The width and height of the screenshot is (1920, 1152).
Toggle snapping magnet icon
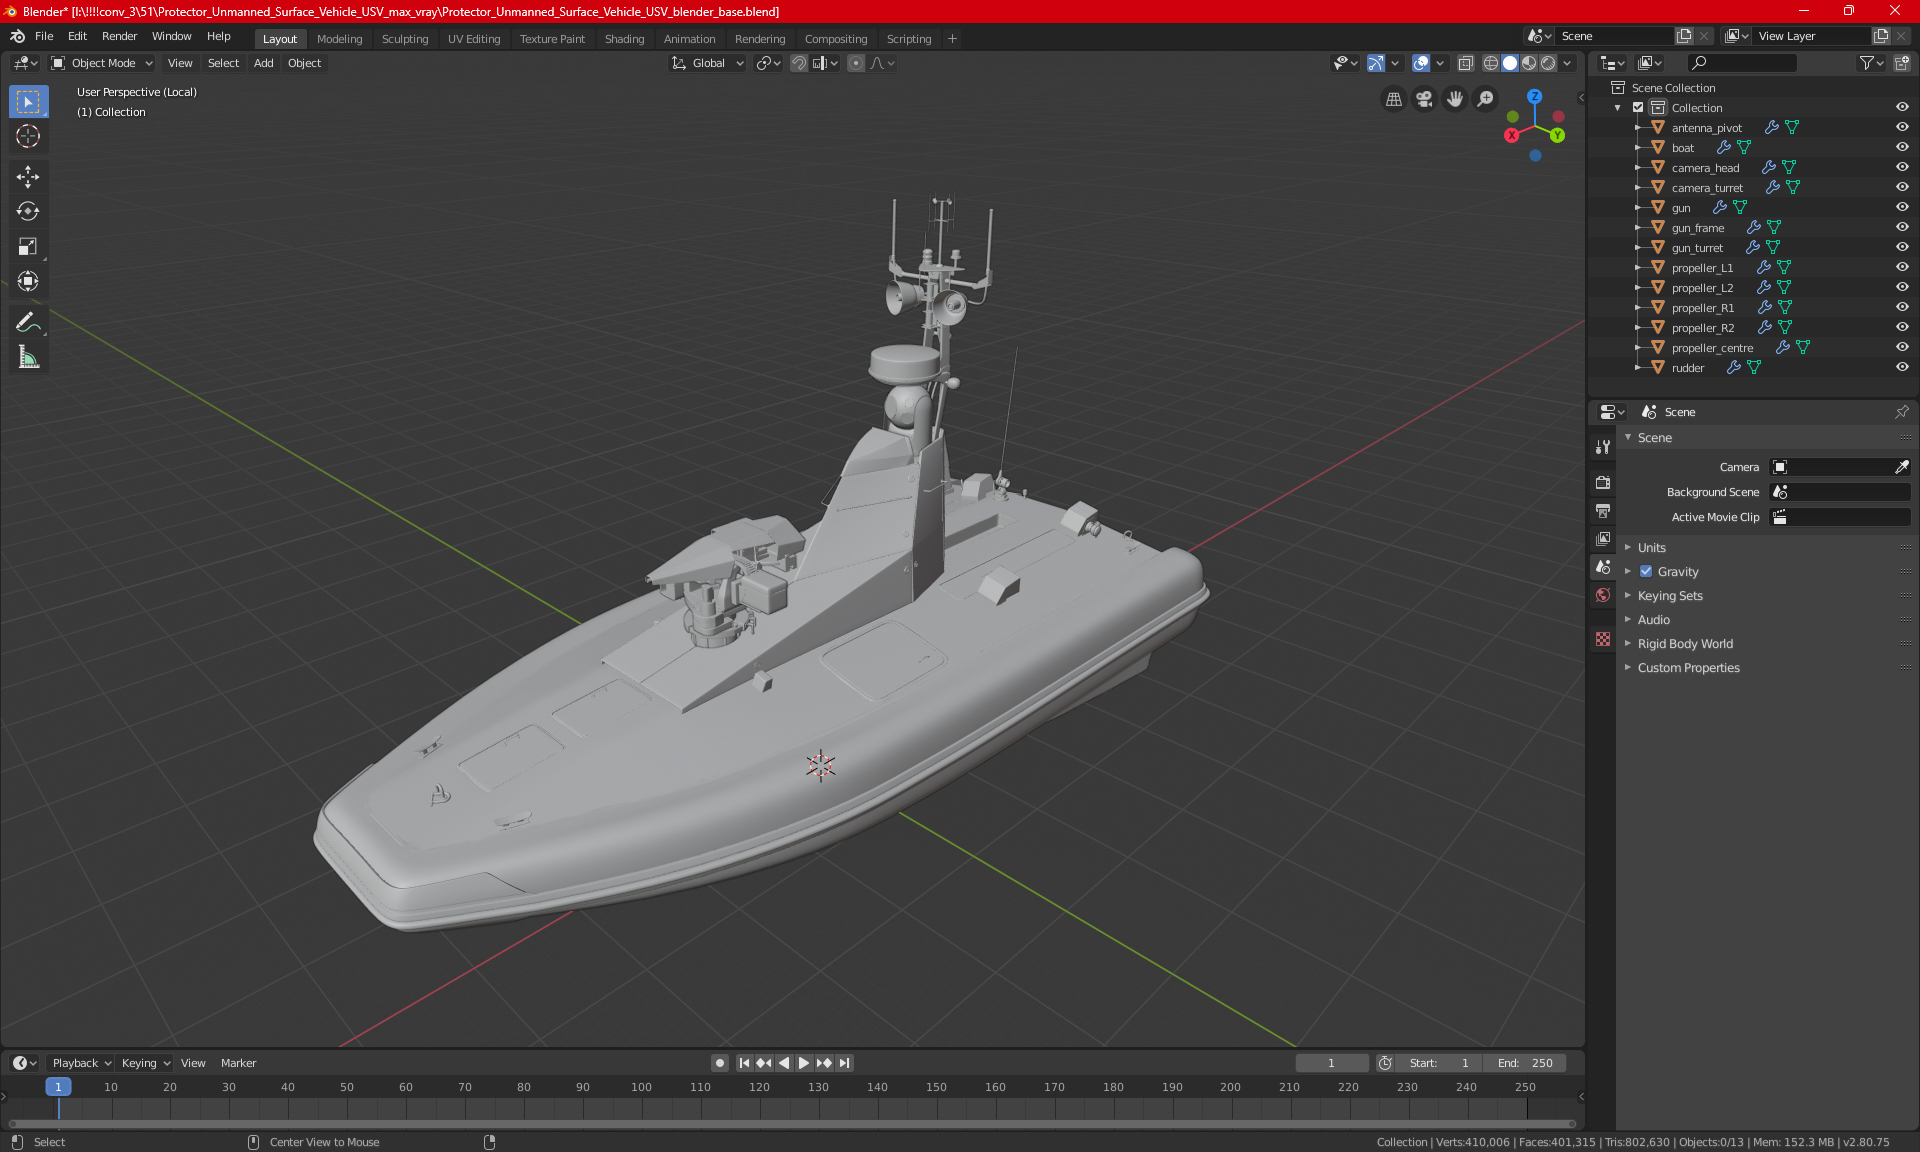(x=798, y=63)
